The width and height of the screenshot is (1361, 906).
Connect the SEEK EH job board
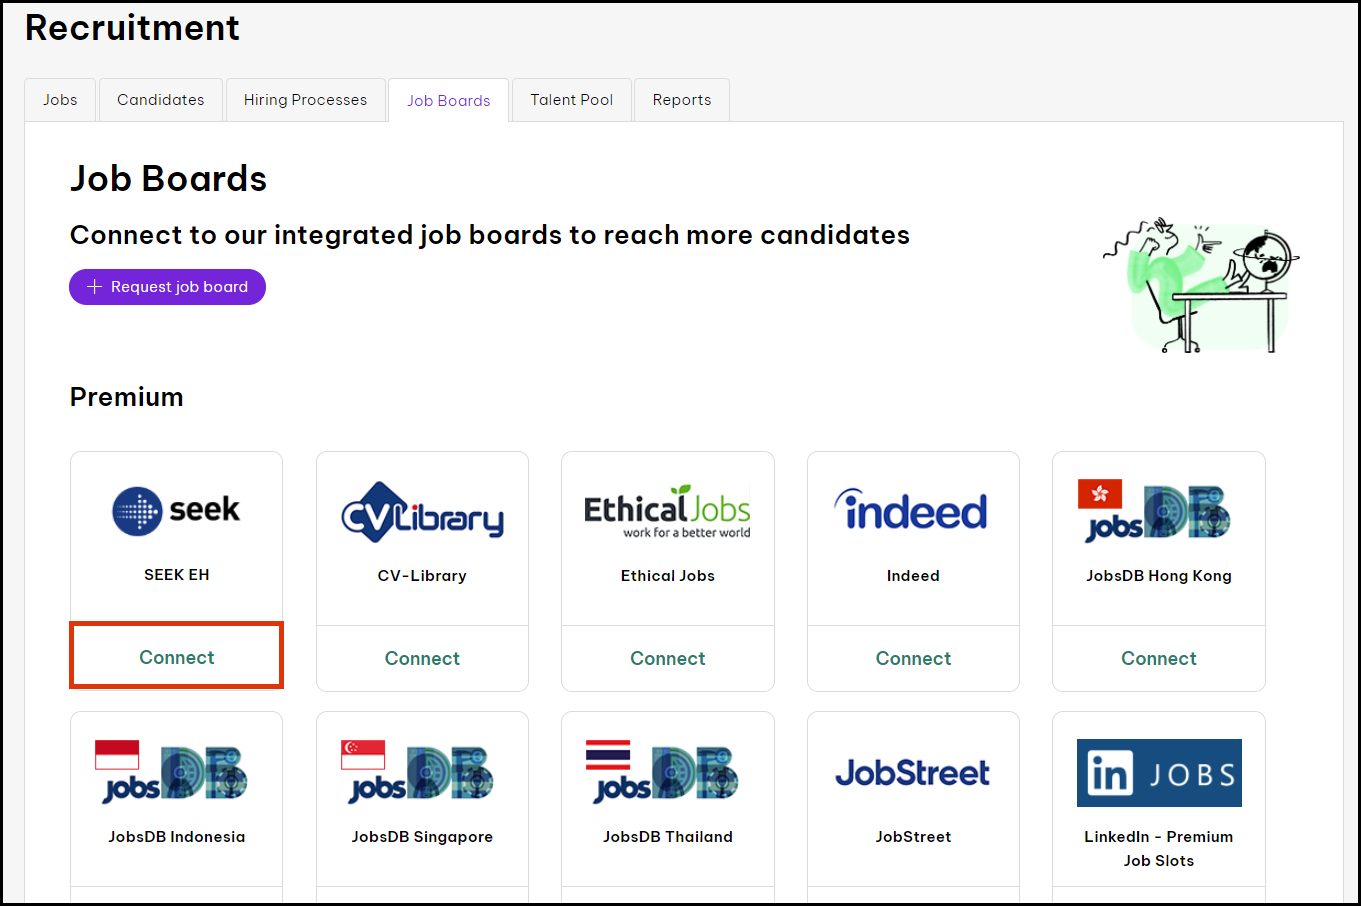point(176,657)
